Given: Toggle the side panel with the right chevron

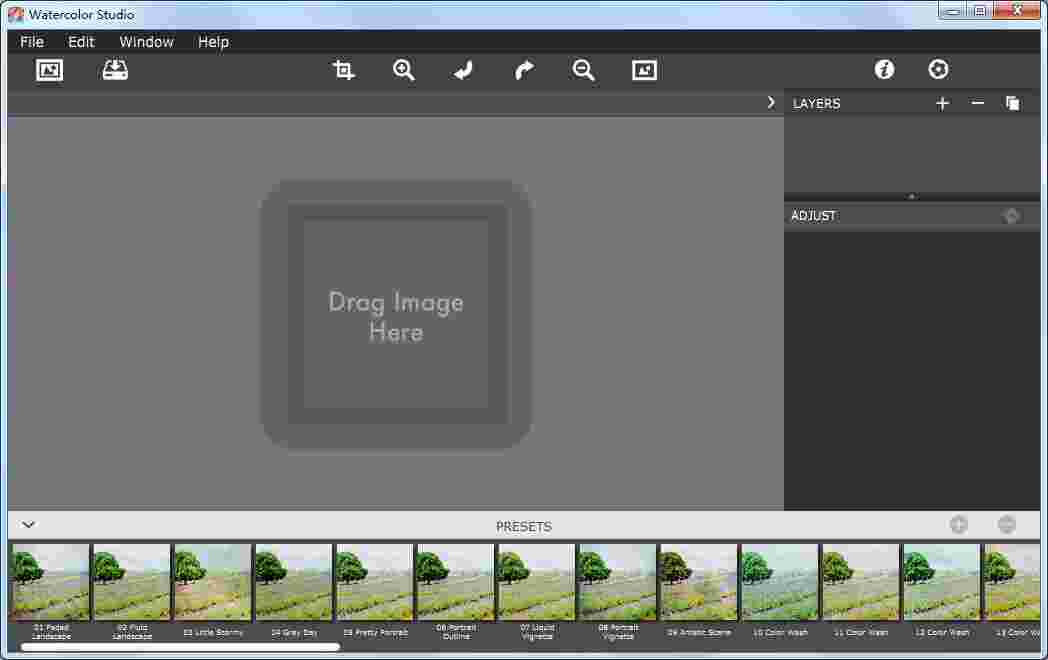Looking at the screenshot, I should coord(770,102).
